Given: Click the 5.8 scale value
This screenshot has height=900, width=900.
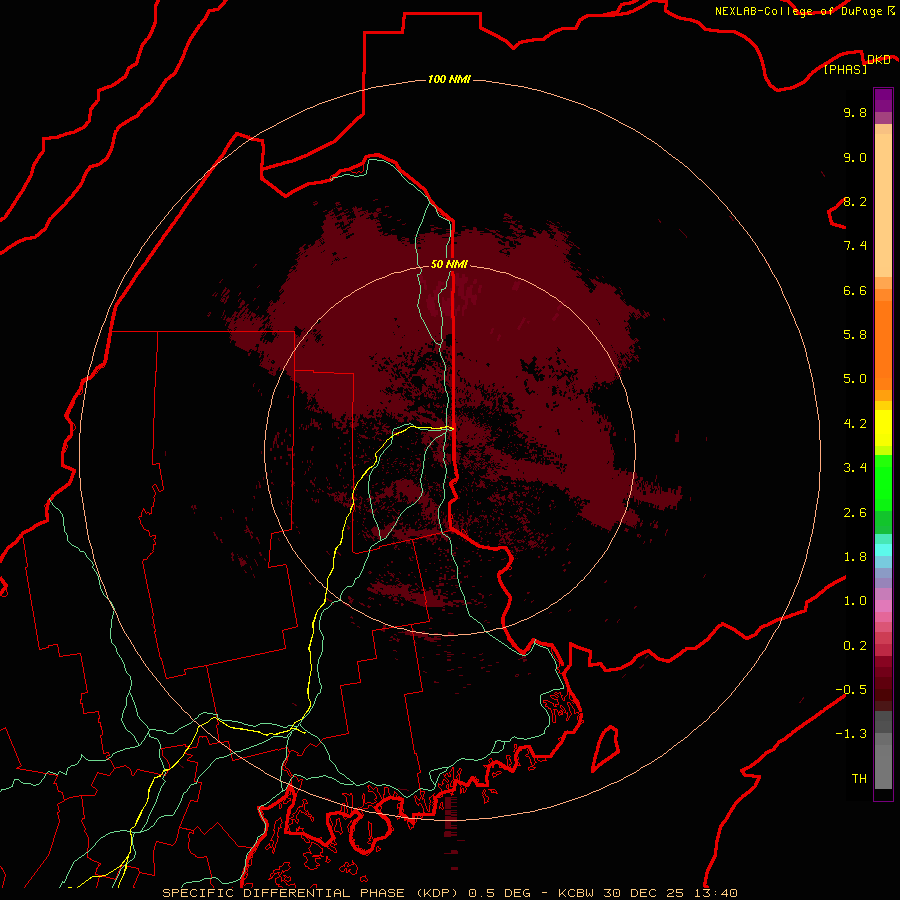Looking at the screenshot, I should coord(855,335).
